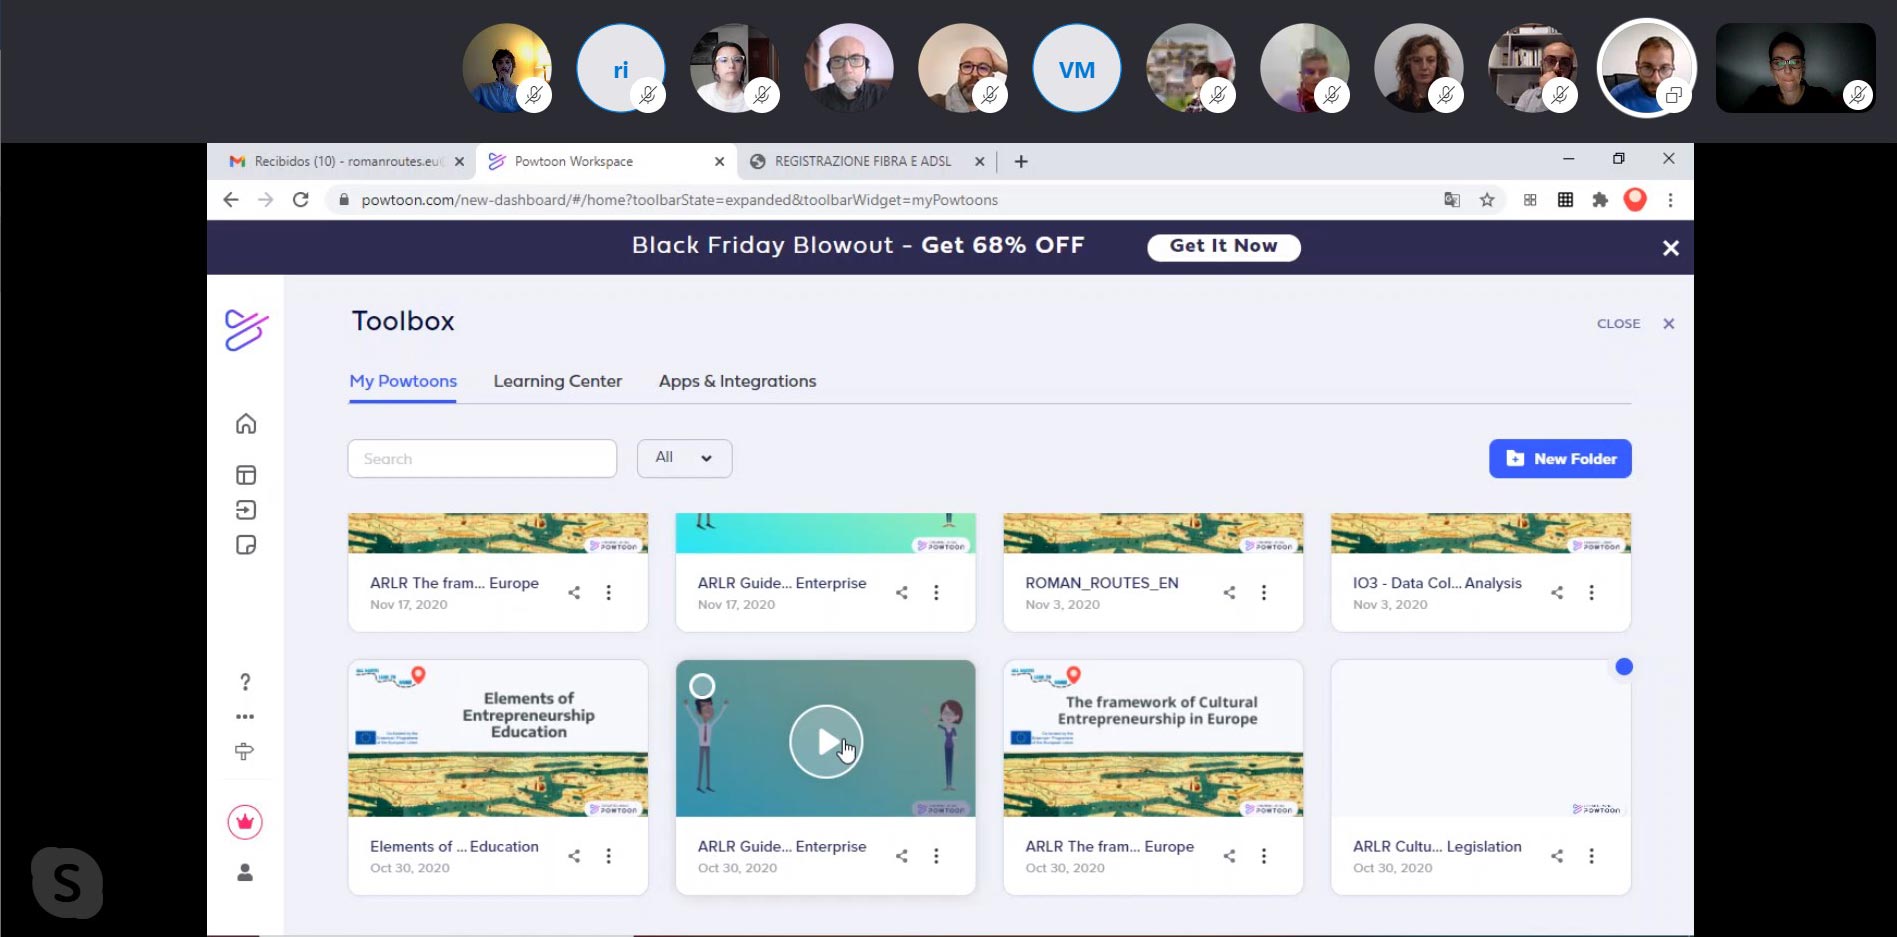Click the grid apps extension icon
The height and width of the screenshot is (937, 1897).
[1565, 200]
